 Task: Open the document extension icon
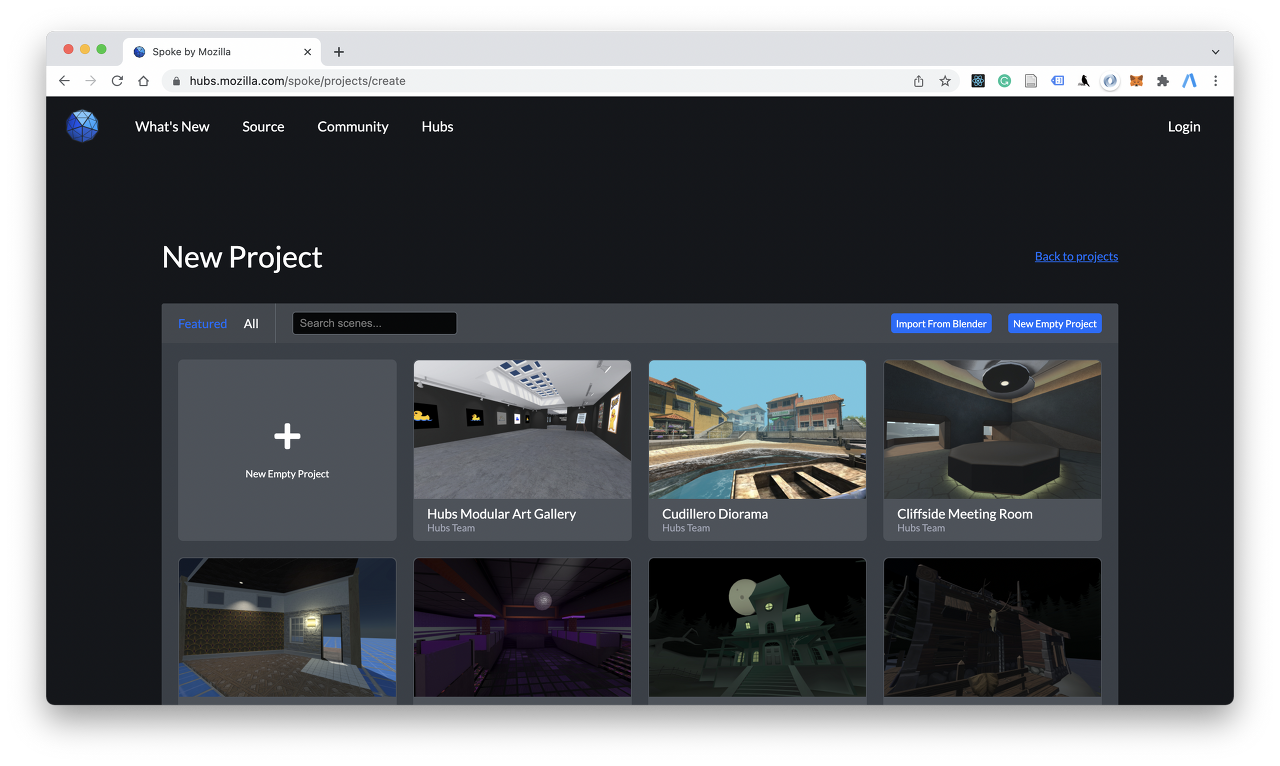[x=1031, y=81]
